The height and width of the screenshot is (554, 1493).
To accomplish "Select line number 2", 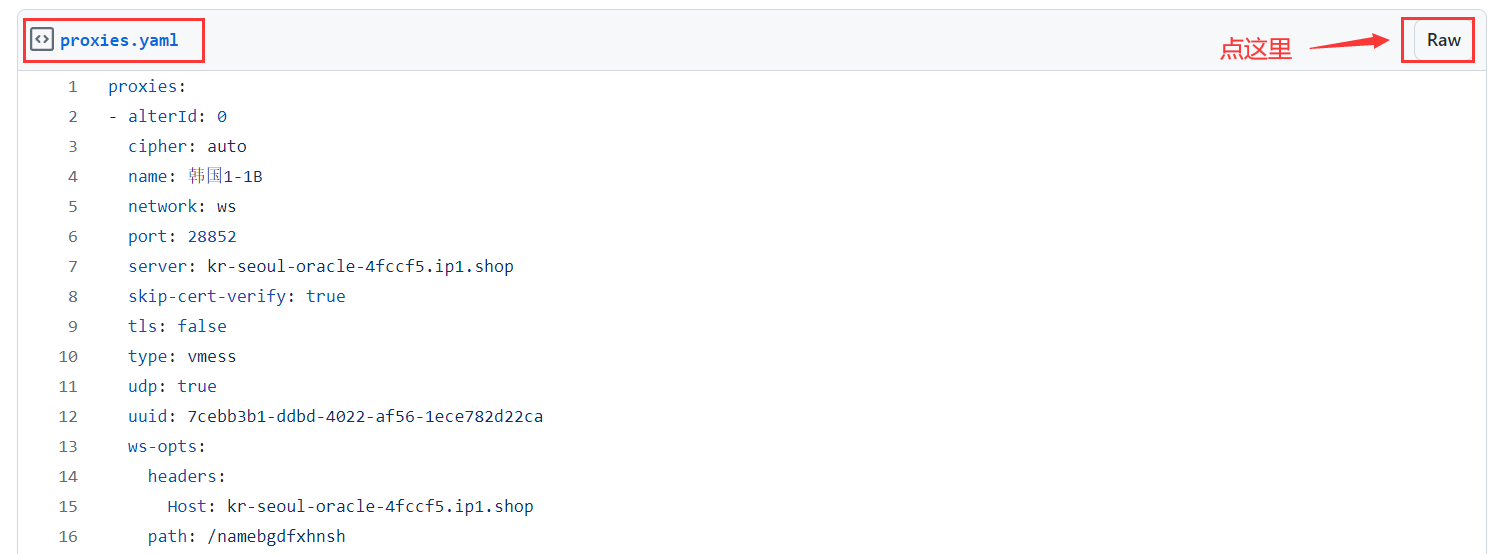I will (x=72, y=117).
